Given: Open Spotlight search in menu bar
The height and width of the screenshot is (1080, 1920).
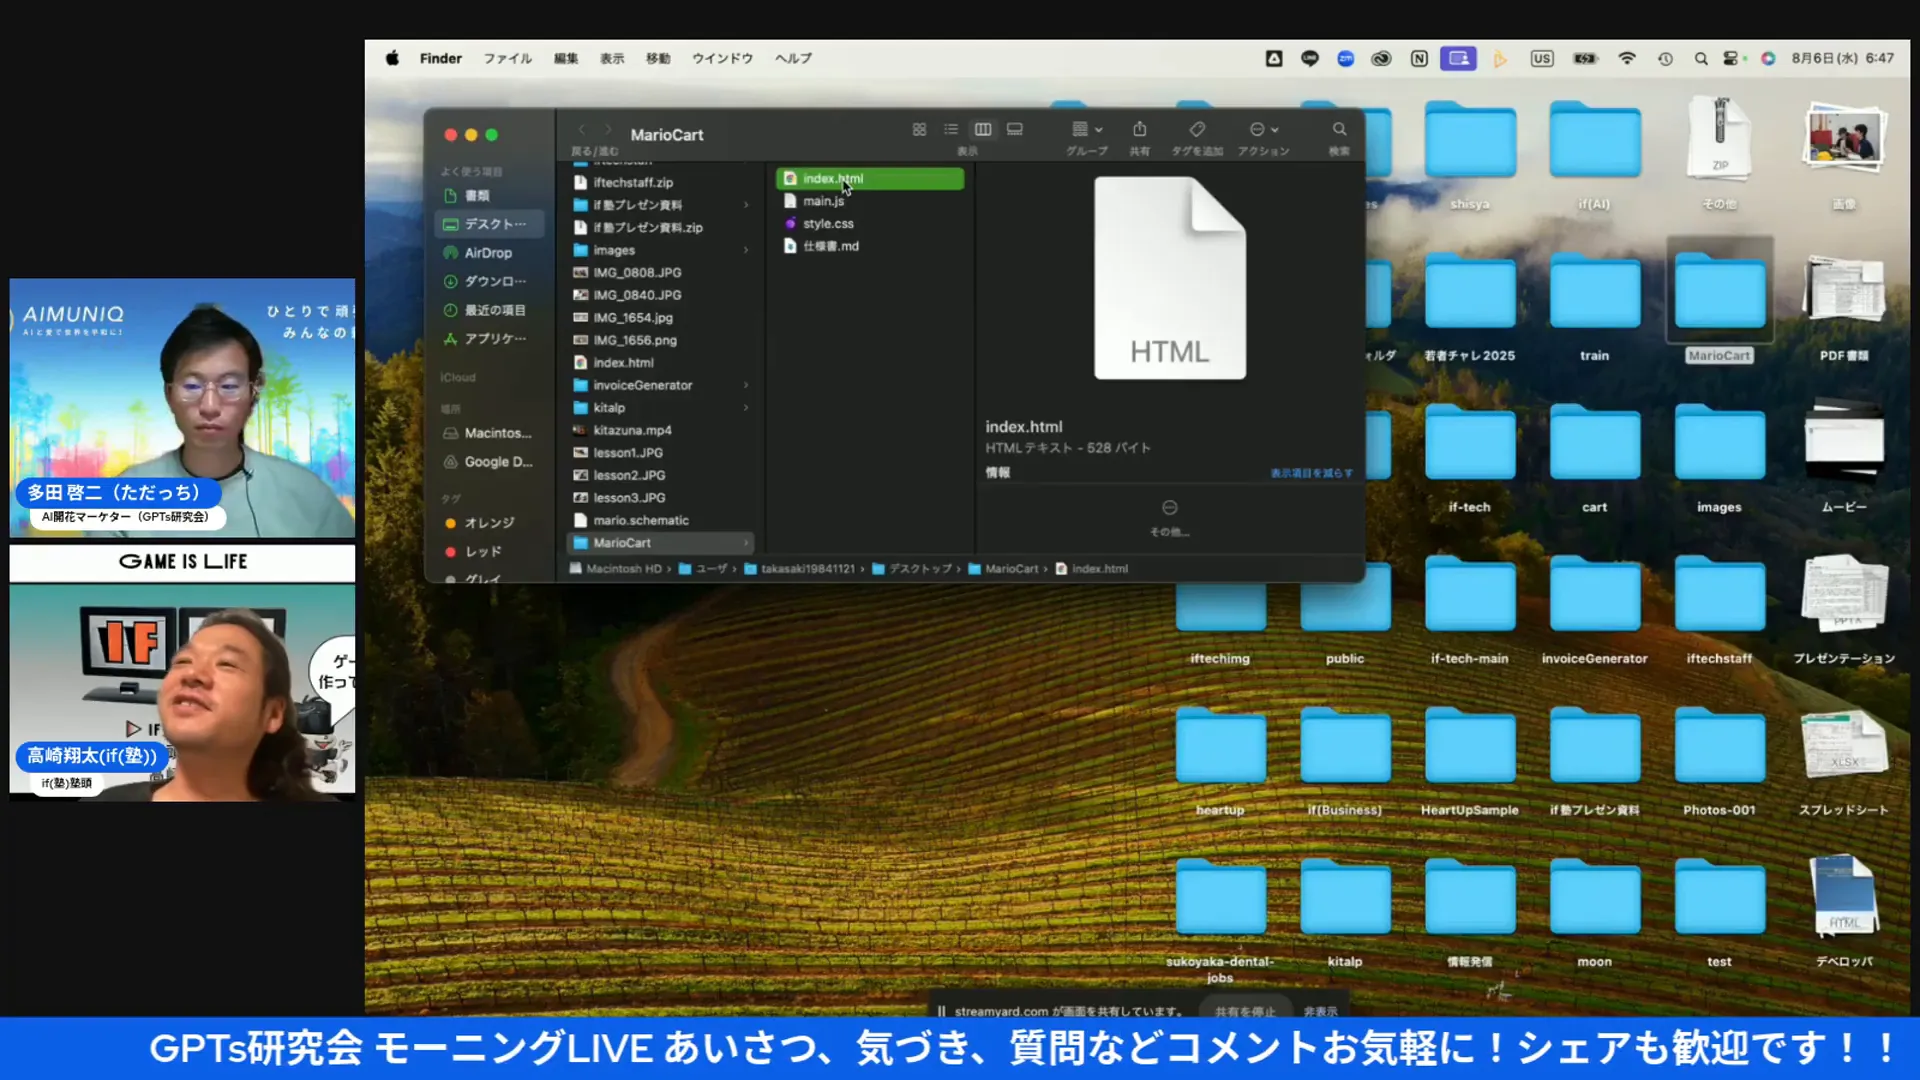Looking at the screenshot, I should coord(1701,59).
